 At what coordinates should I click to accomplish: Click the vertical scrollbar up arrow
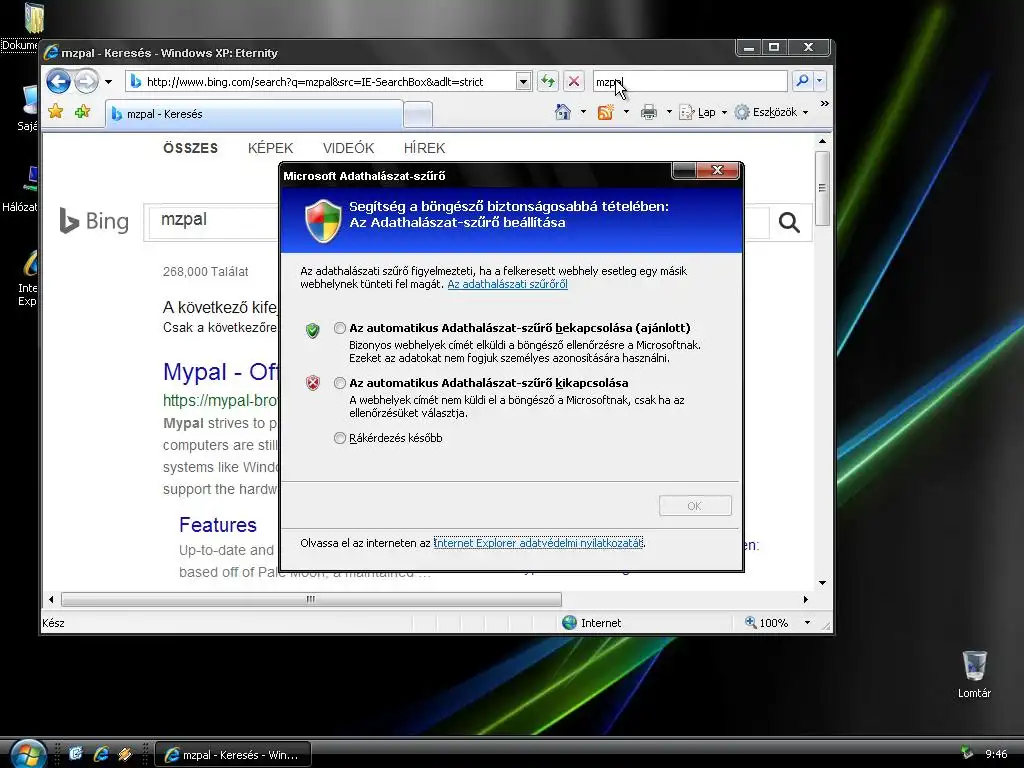point(822,141)
